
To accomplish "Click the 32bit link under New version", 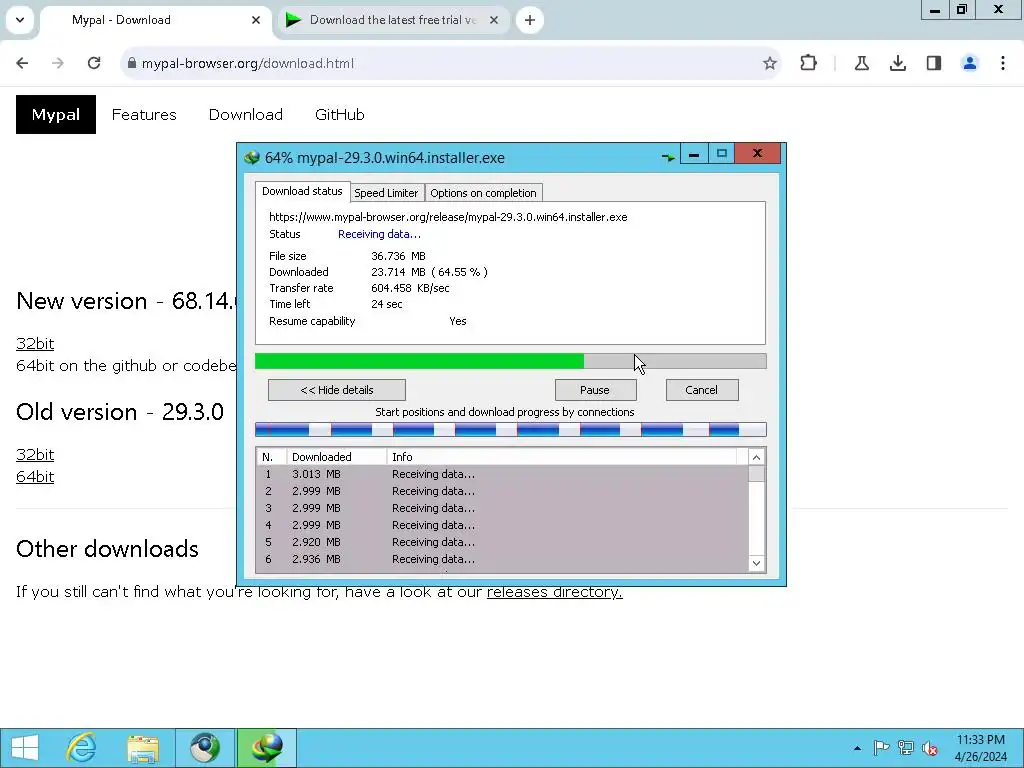I will coord(35,344).
